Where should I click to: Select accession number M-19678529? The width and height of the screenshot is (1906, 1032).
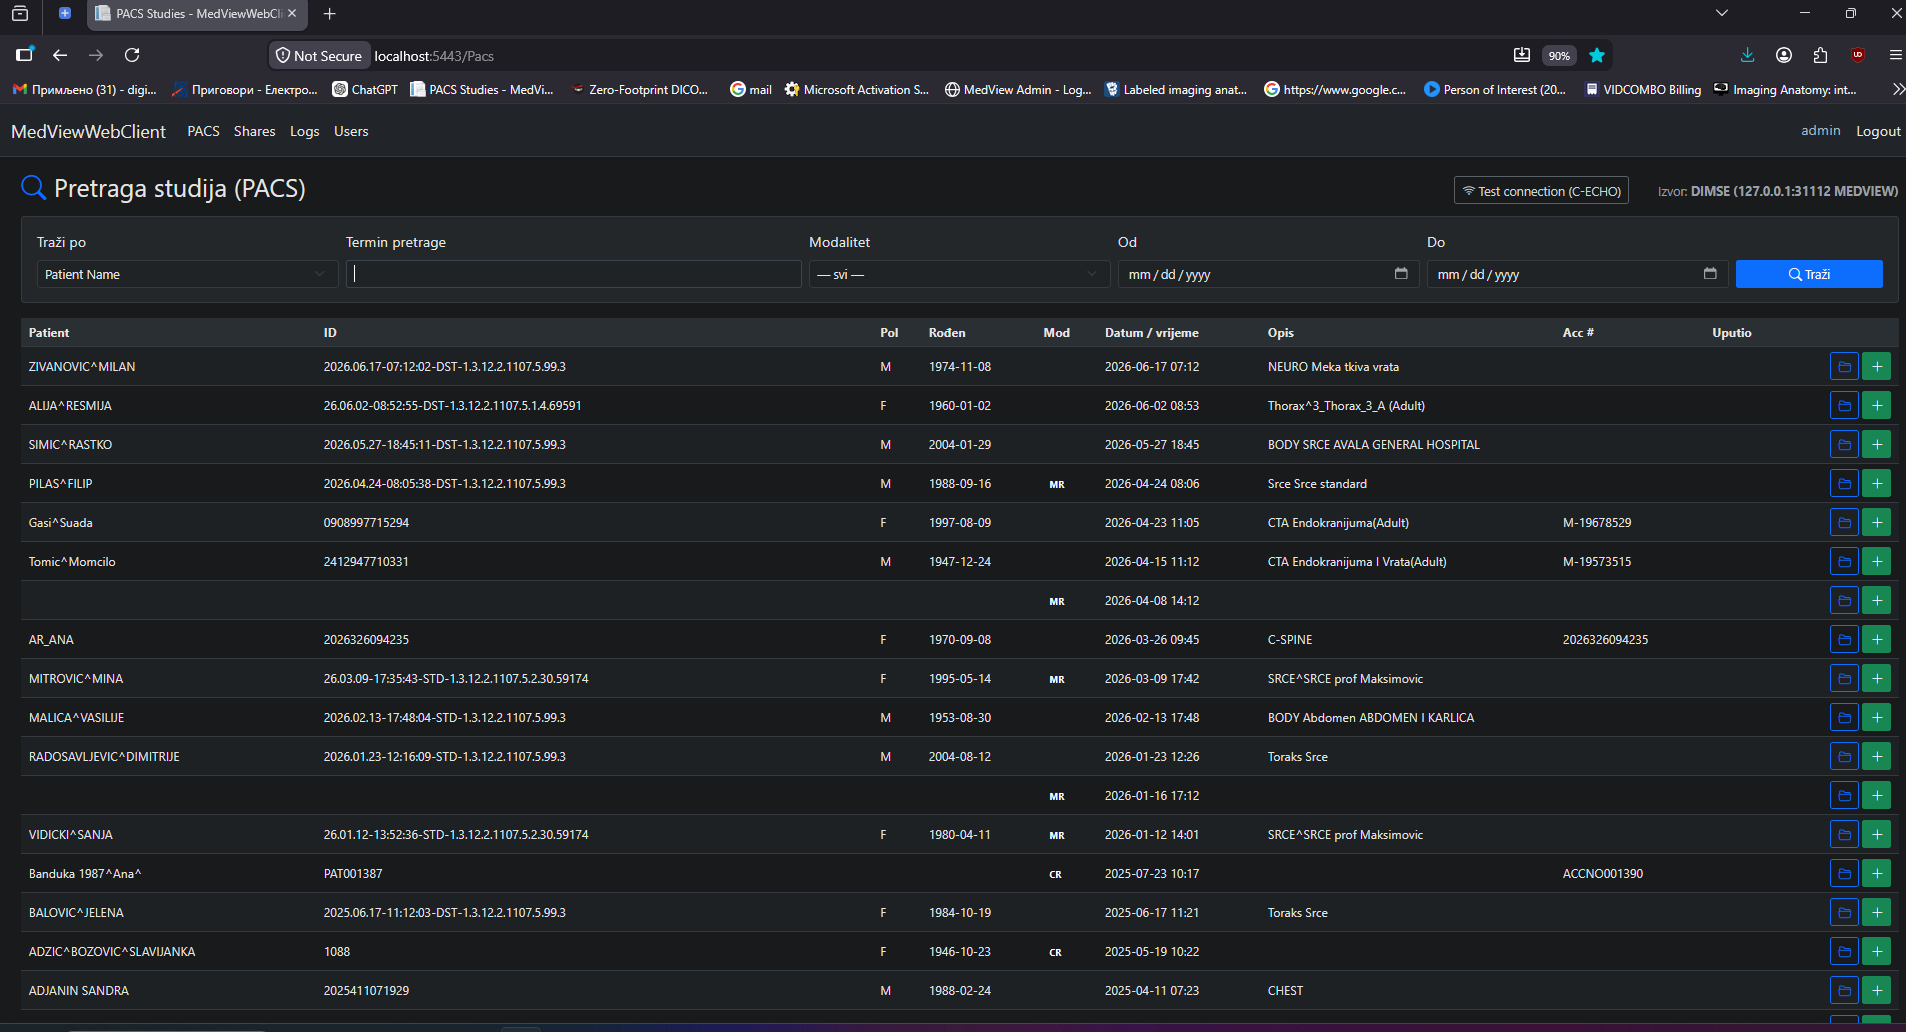[1597, 523]
